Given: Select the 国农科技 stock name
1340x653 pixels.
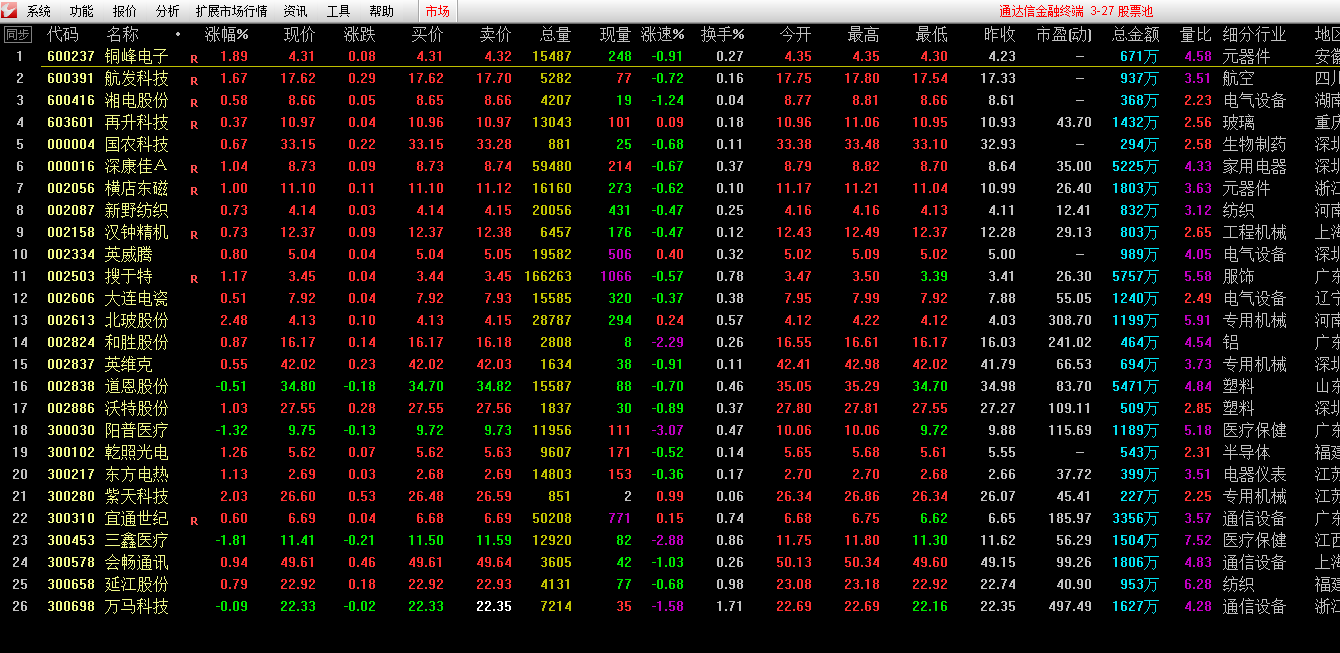Looking at the screenshot, I should pos(137,144).
